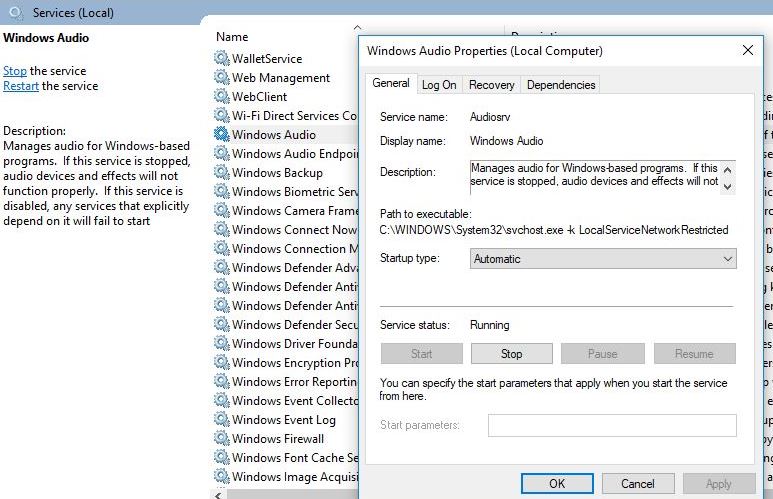Click the gear icon beside Windows Event Log
Screen dimensions: 773x499
coord(222,420)
